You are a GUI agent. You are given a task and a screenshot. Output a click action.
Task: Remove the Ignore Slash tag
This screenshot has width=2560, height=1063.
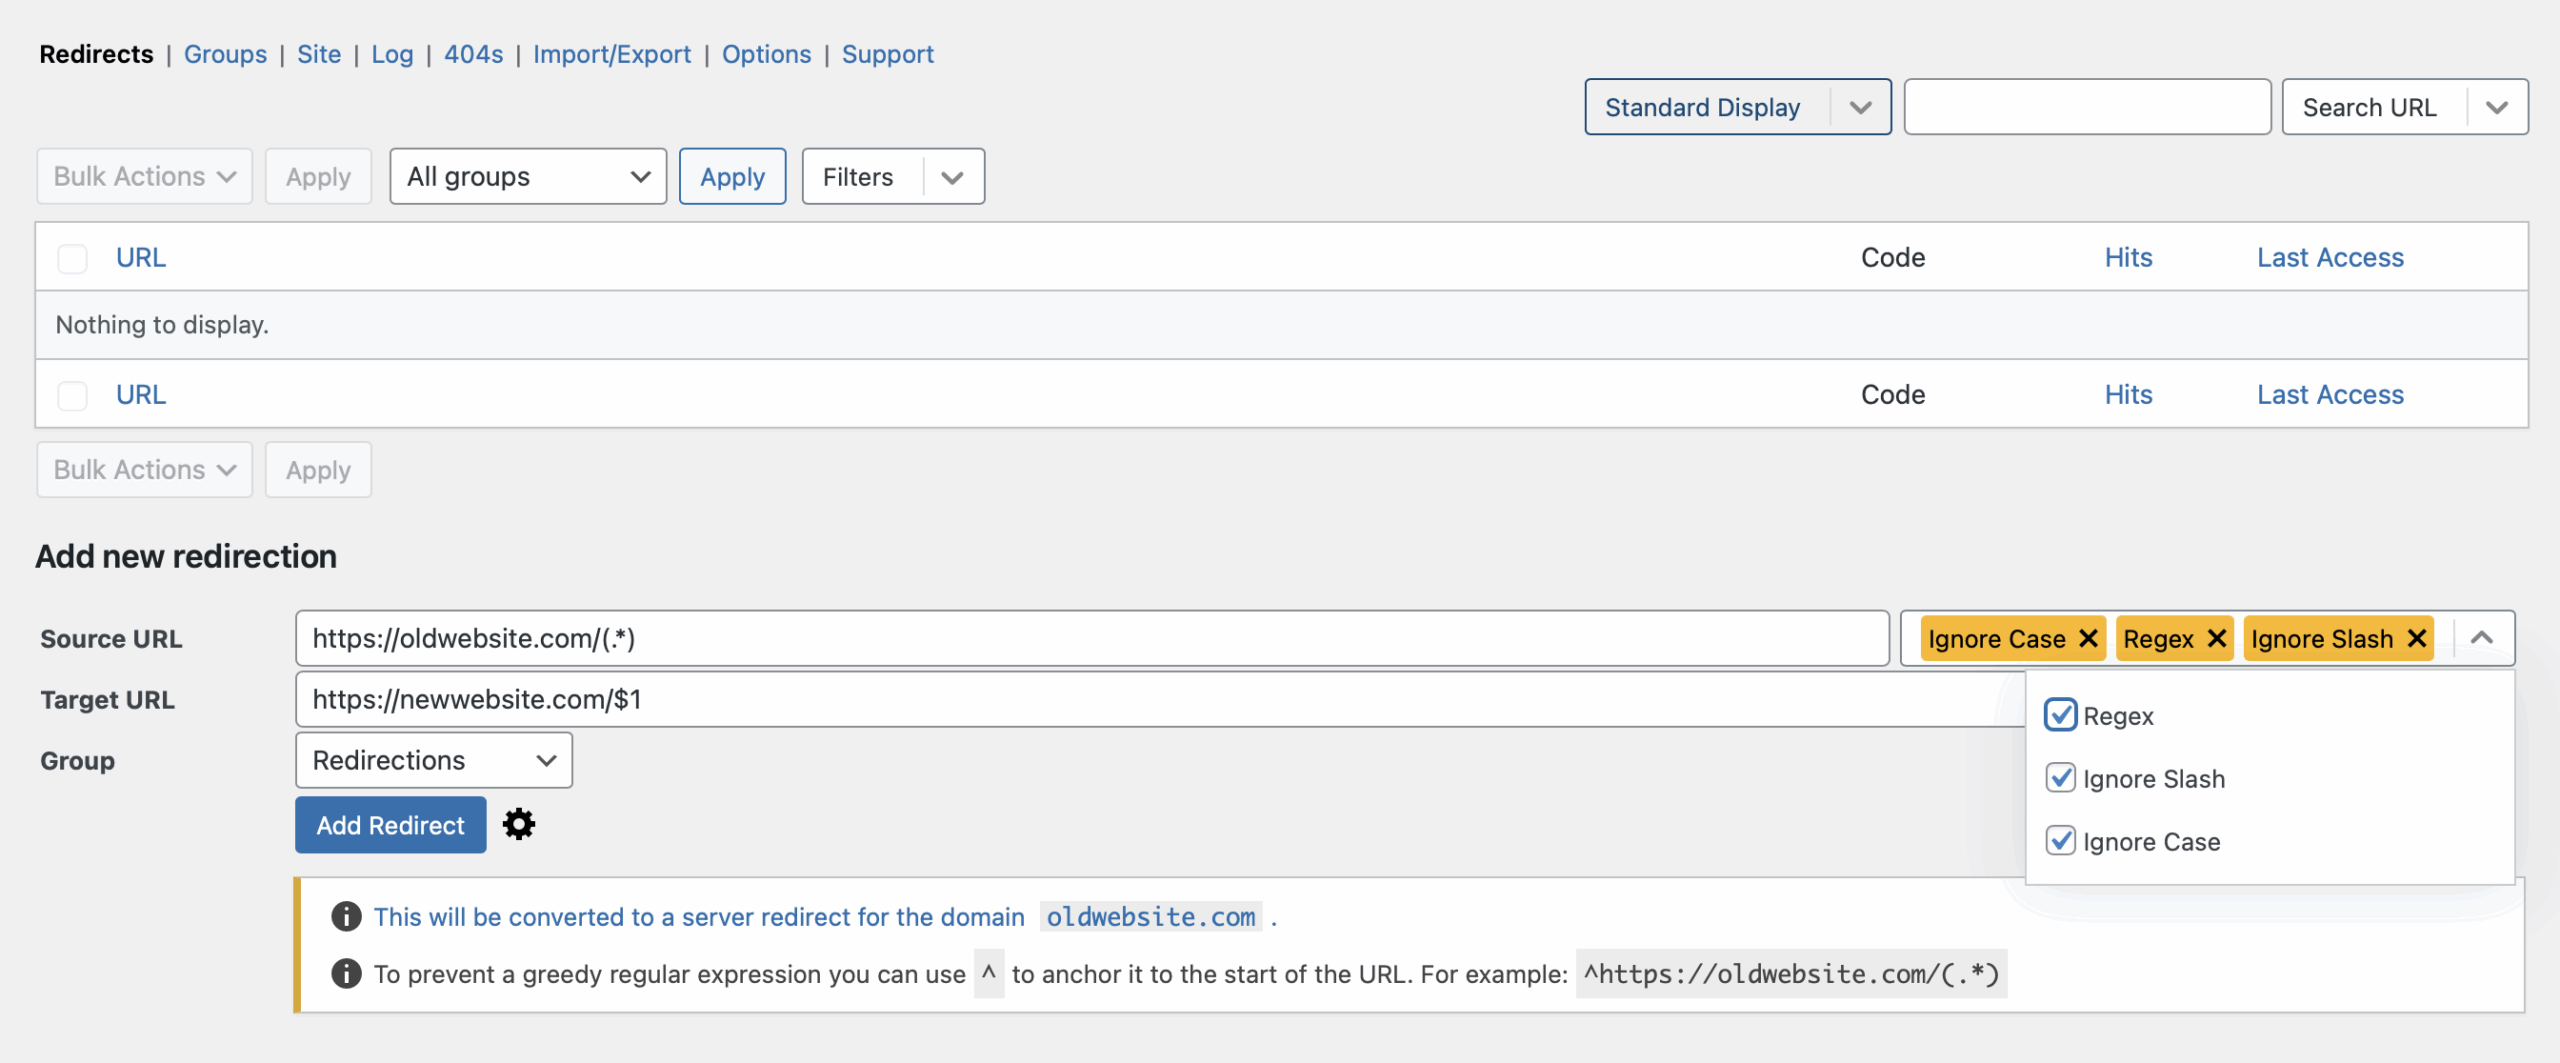tap(2416, 639)
